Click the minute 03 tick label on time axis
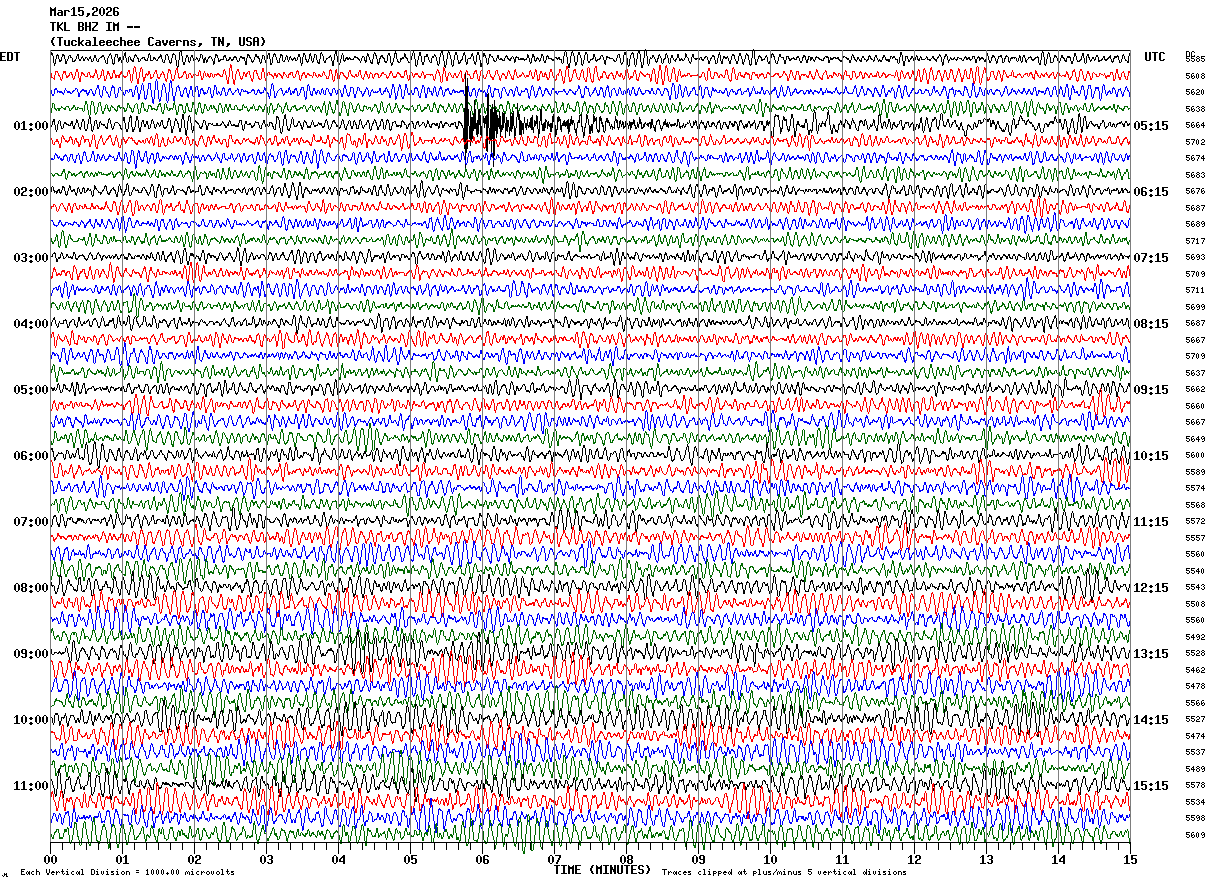1210x886 pixels. click(x=266, y=859)
